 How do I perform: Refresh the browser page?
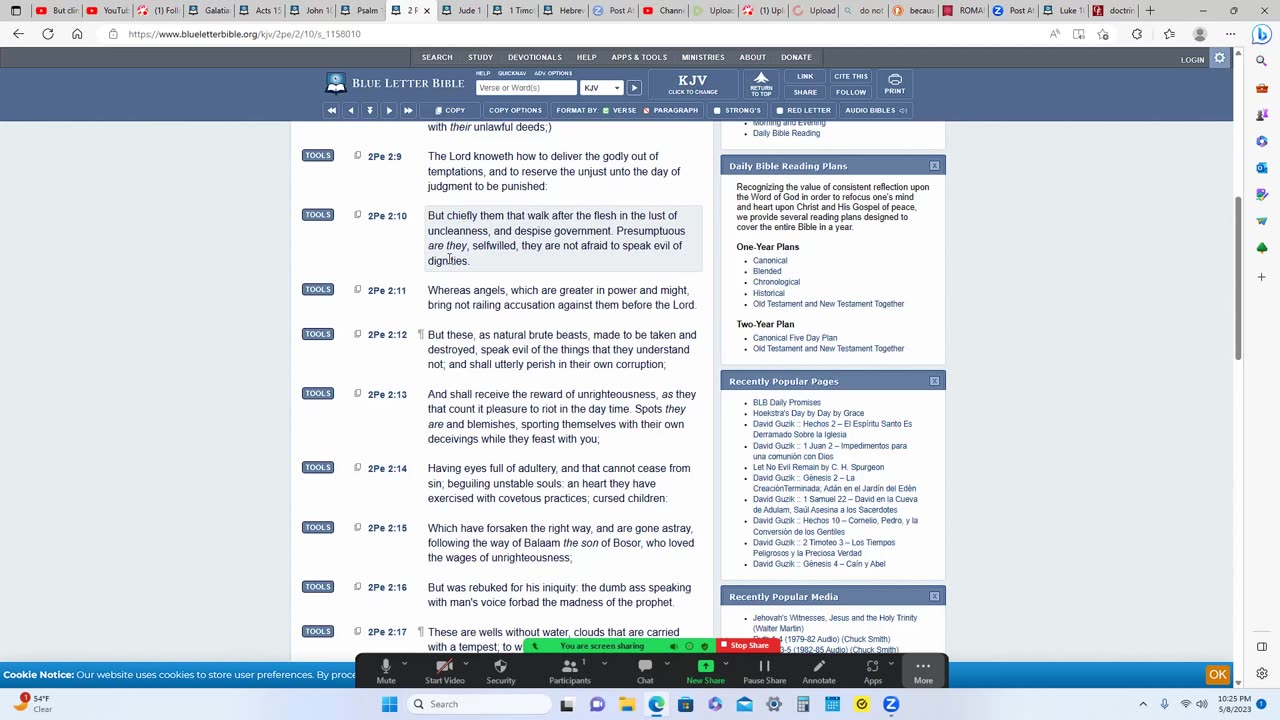click(x=47, y=34)
